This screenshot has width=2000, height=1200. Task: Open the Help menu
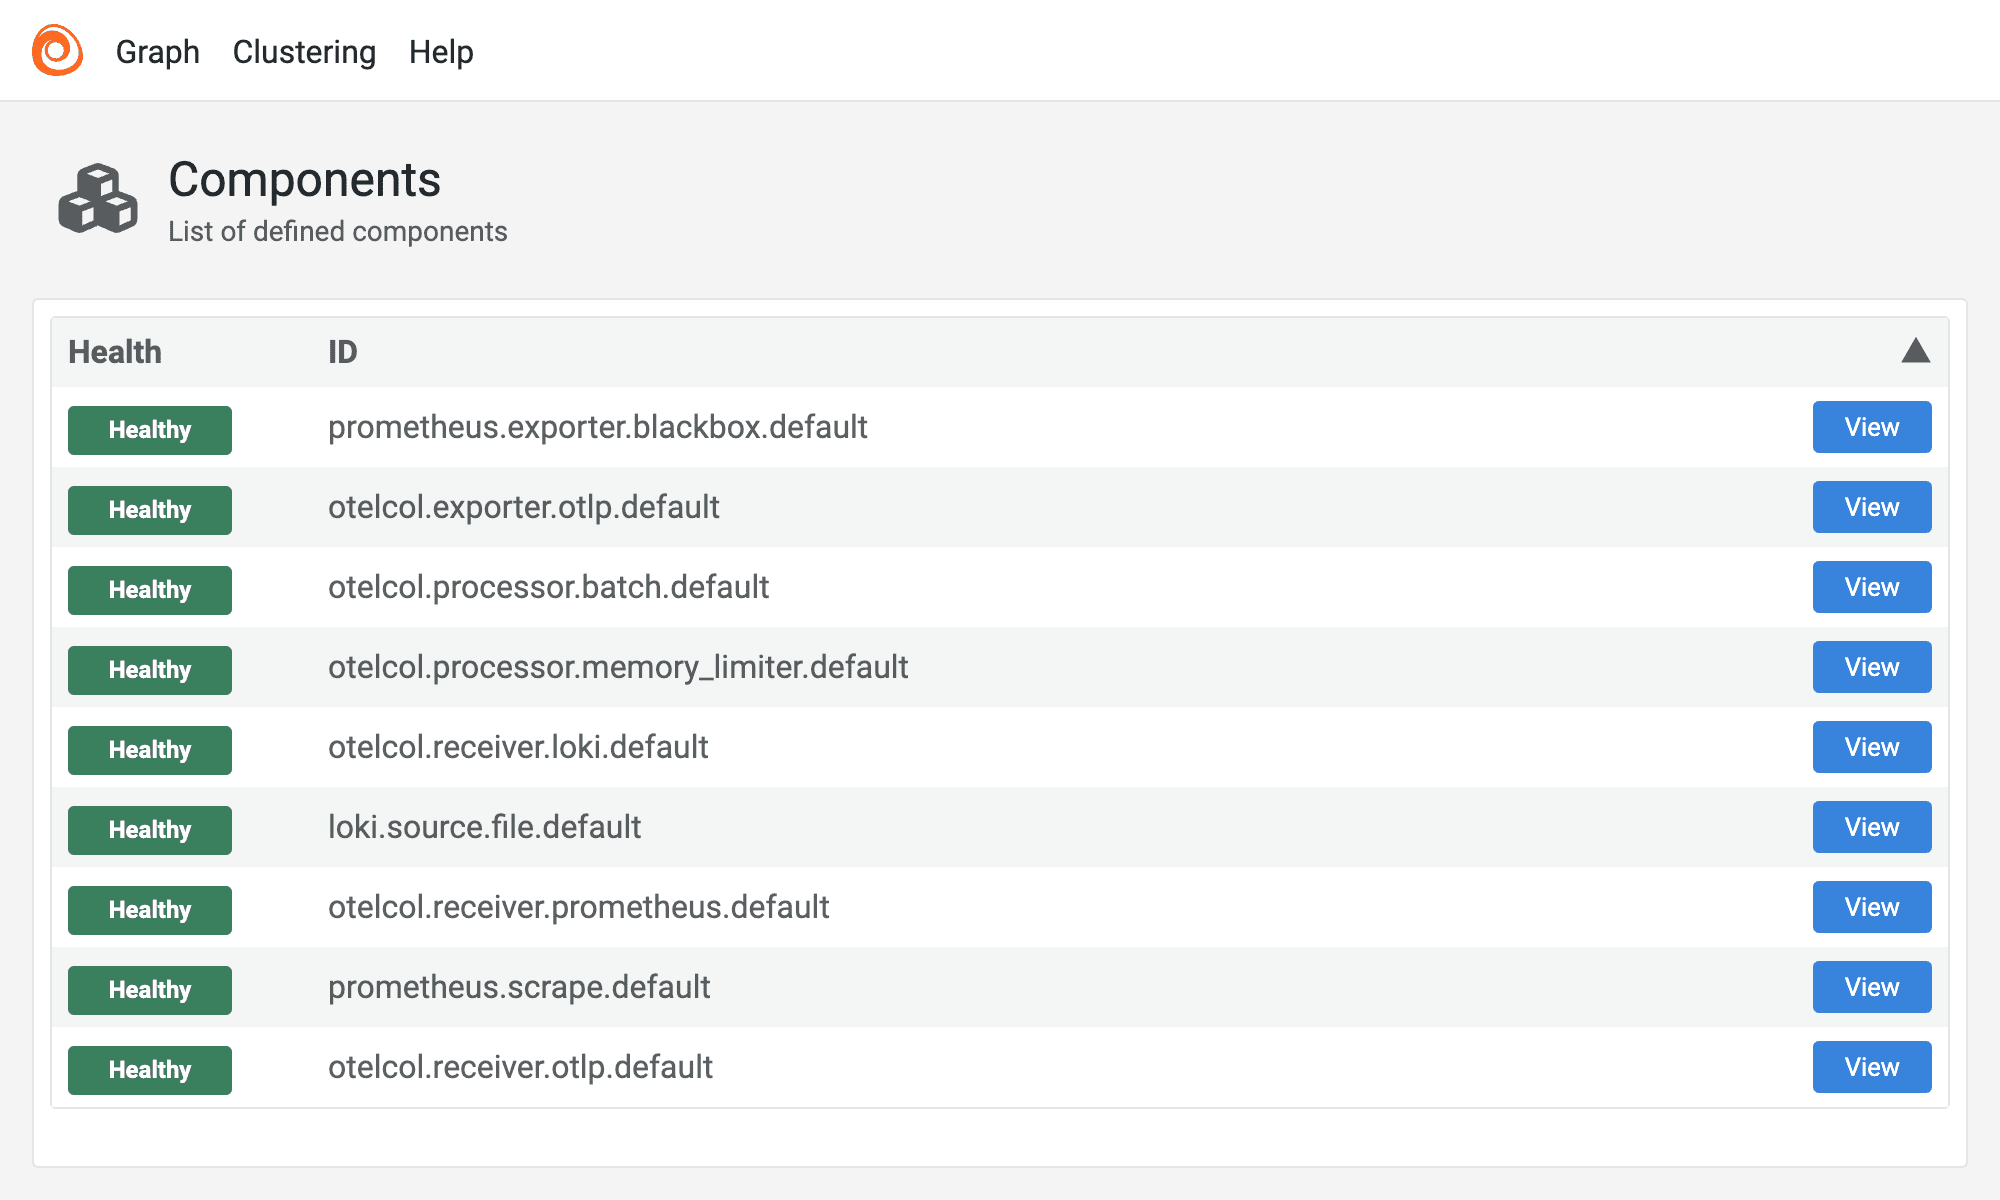[x=441, y=51]
